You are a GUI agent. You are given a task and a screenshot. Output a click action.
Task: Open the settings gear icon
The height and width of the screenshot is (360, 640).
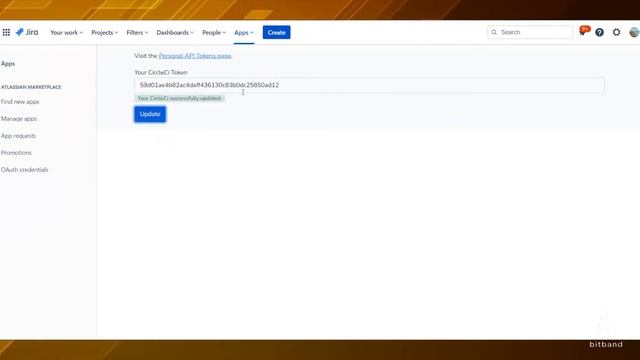click(616, 32)
